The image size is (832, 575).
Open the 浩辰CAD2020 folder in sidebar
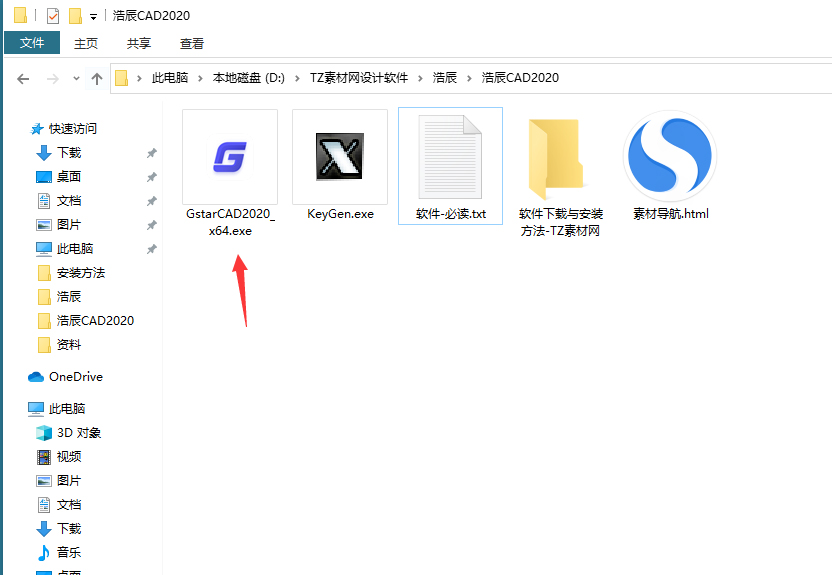coord(95,320)
